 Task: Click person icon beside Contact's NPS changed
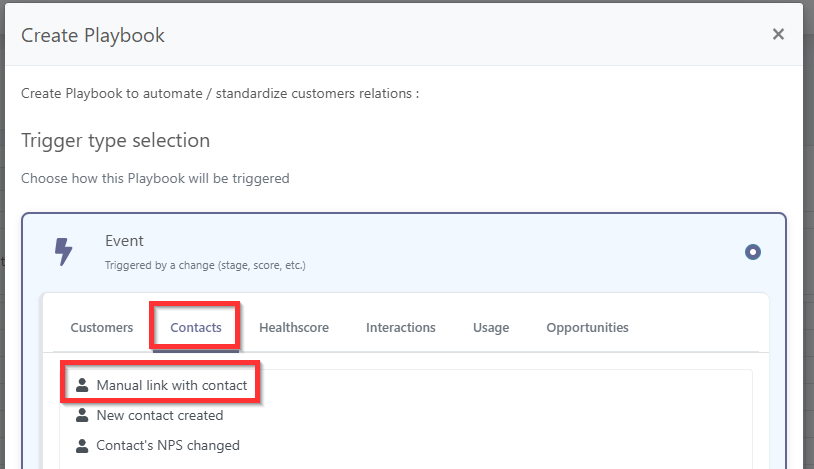[x=82, y=446]
